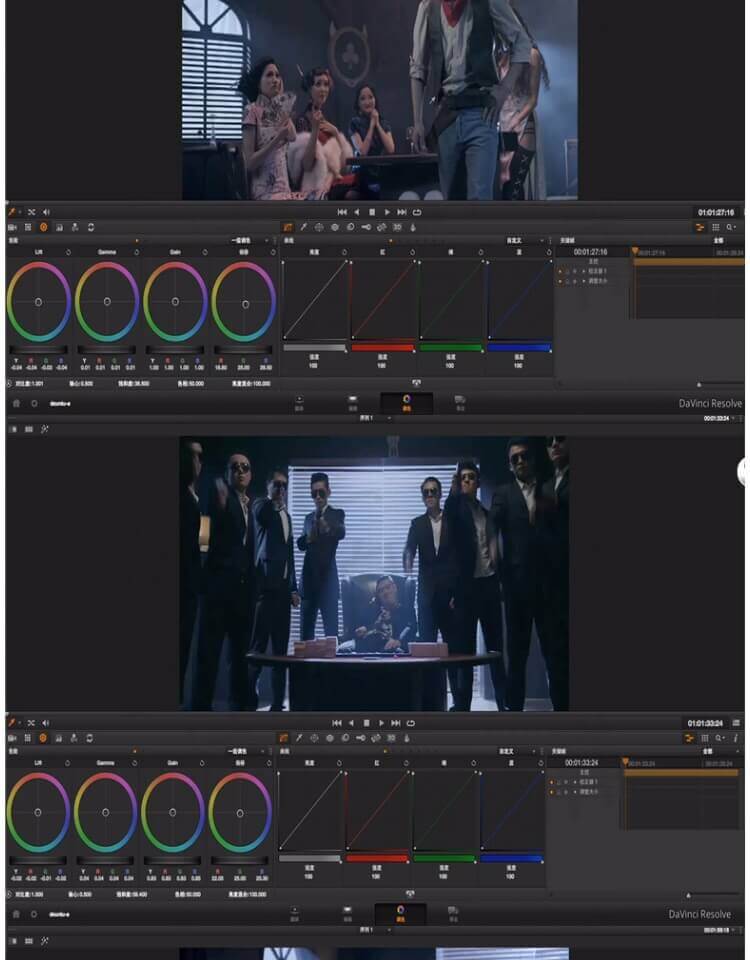Click the unmix crossed-arrows icon under the 01:01:27:16 viewer
750x960 pixels.
tap(31, 212)
